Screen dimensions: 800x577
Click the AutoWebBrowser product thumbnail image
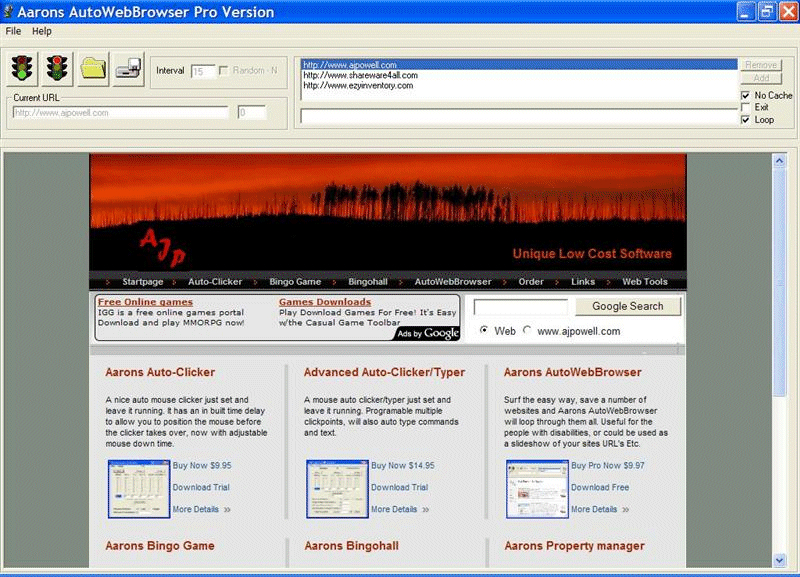point(537,489)
